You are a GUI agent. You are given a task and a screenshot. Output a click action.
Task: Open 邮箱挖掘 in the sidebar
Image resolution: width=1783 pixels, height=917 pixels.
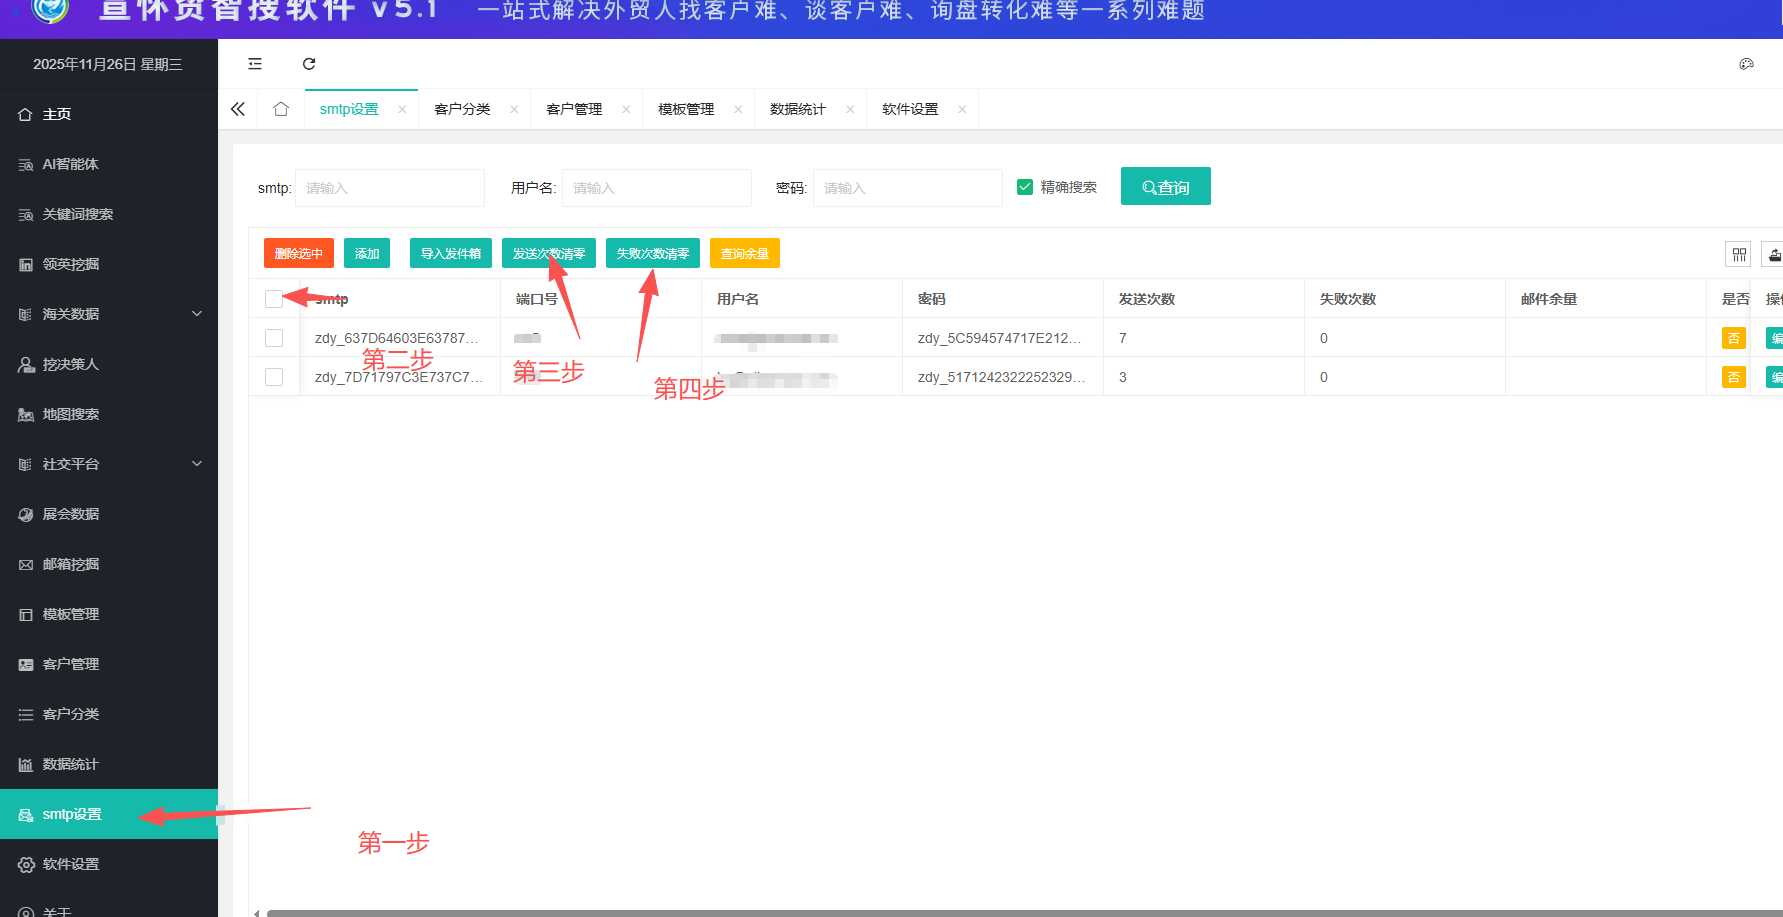point(70,564)
